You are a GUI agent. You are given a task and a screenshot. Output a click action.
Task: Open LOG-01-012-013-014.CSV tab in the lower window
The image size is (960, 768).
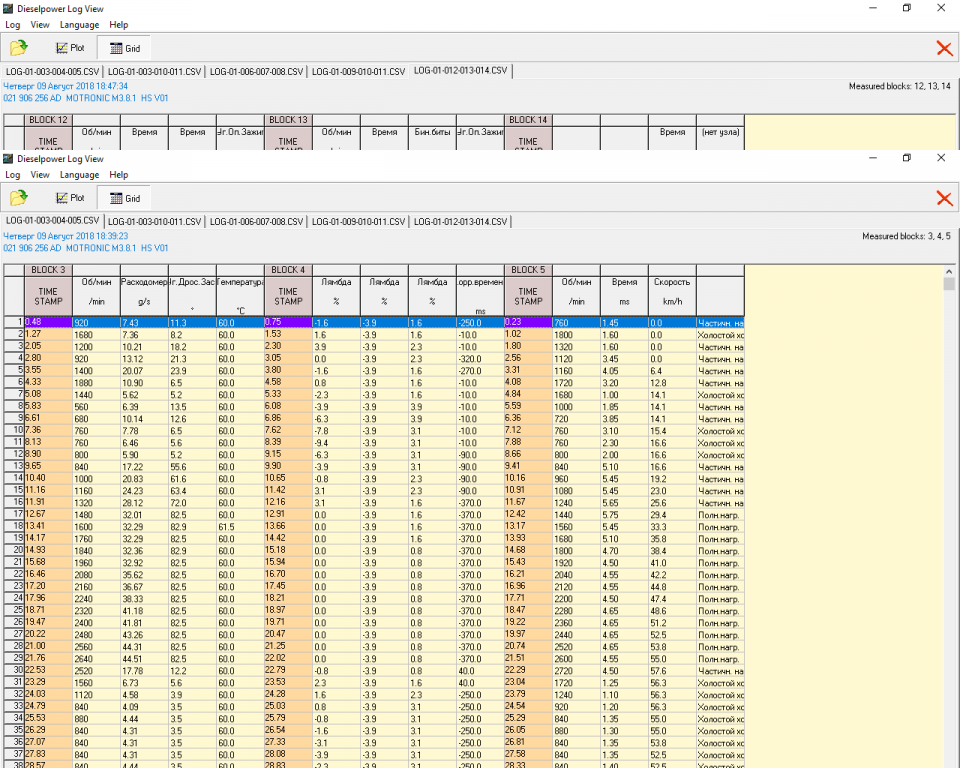coord(460,221)
